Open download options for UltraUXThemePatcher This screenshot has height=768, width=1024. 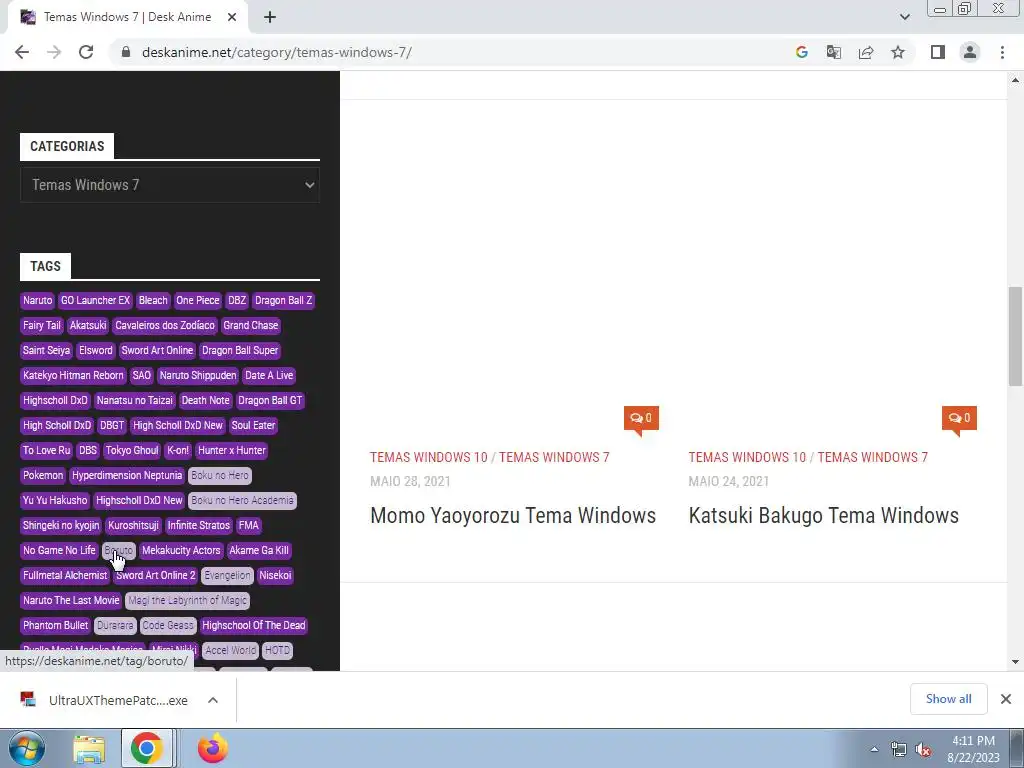point(213,700)
